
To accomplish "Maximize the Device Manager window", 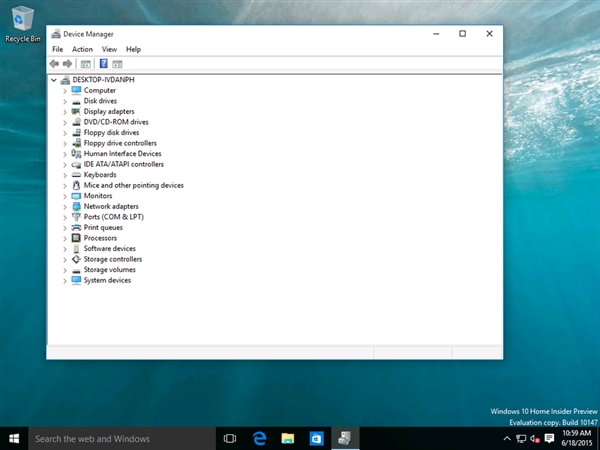I will pyautogui.click(x=462, y=34).
